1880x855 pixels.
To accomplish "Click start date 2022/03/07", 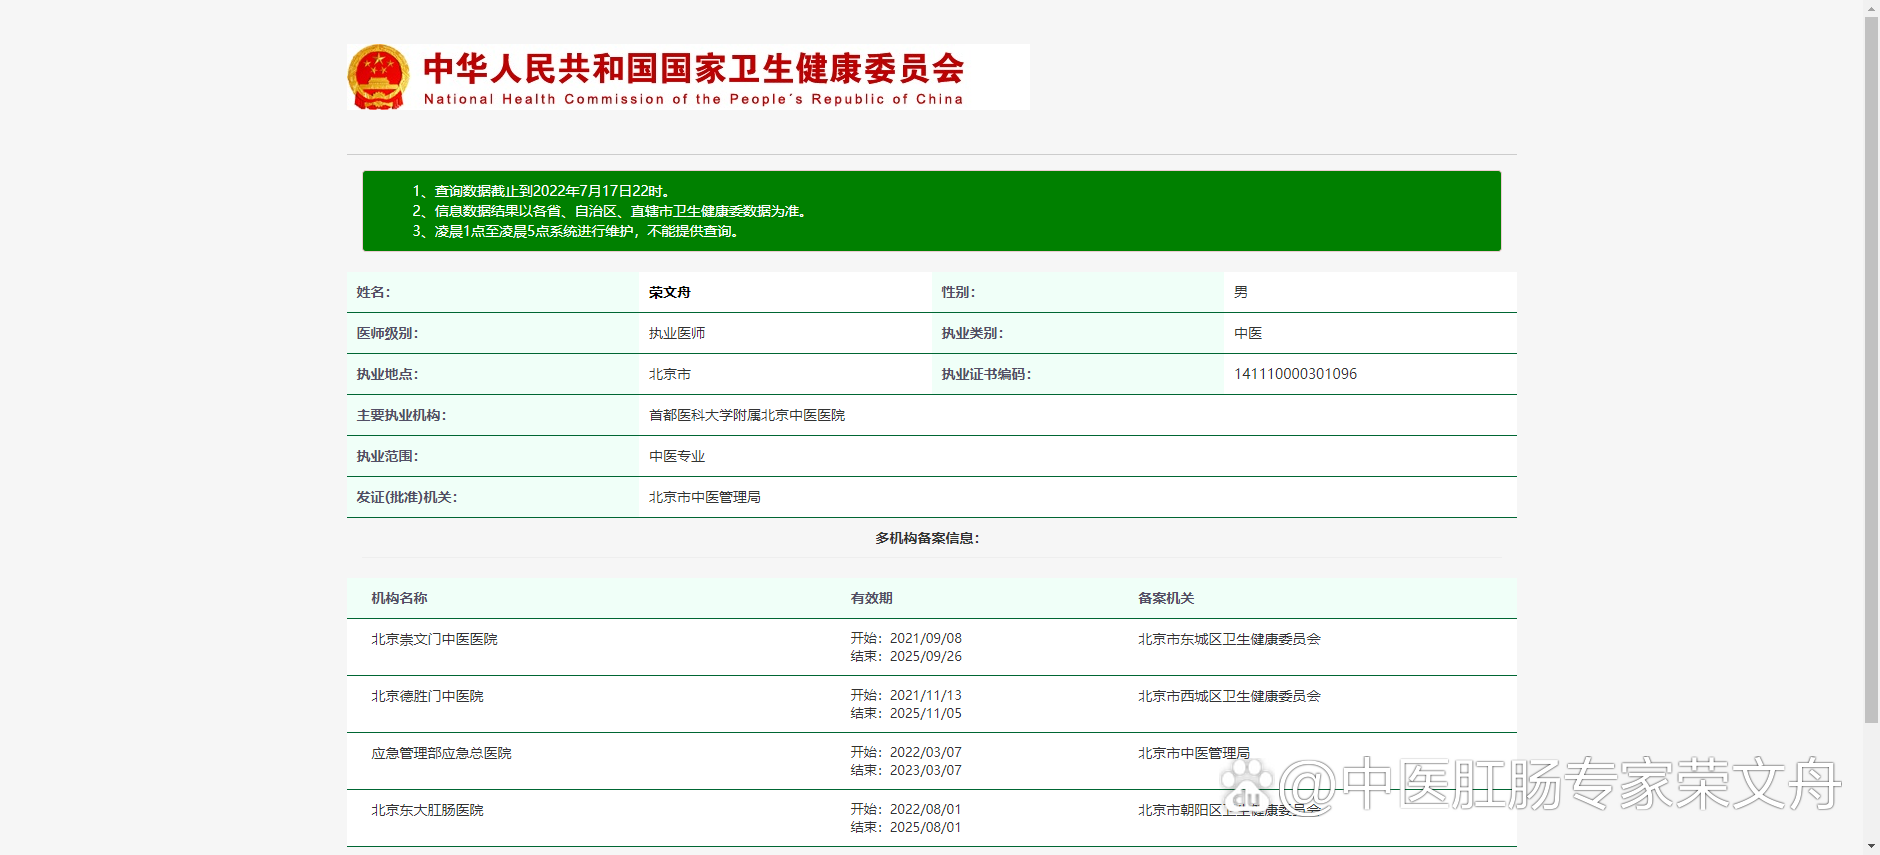I will 926,752.
